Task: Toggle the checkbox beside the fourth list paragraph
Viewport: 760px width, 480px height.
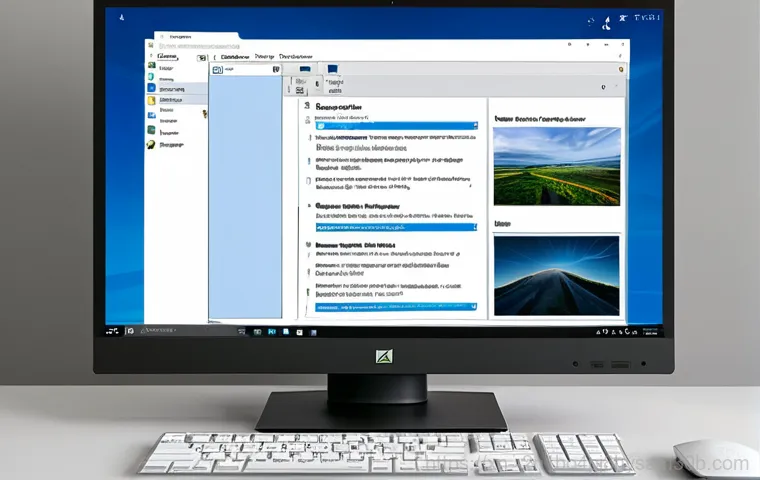Action: point(307,181)
